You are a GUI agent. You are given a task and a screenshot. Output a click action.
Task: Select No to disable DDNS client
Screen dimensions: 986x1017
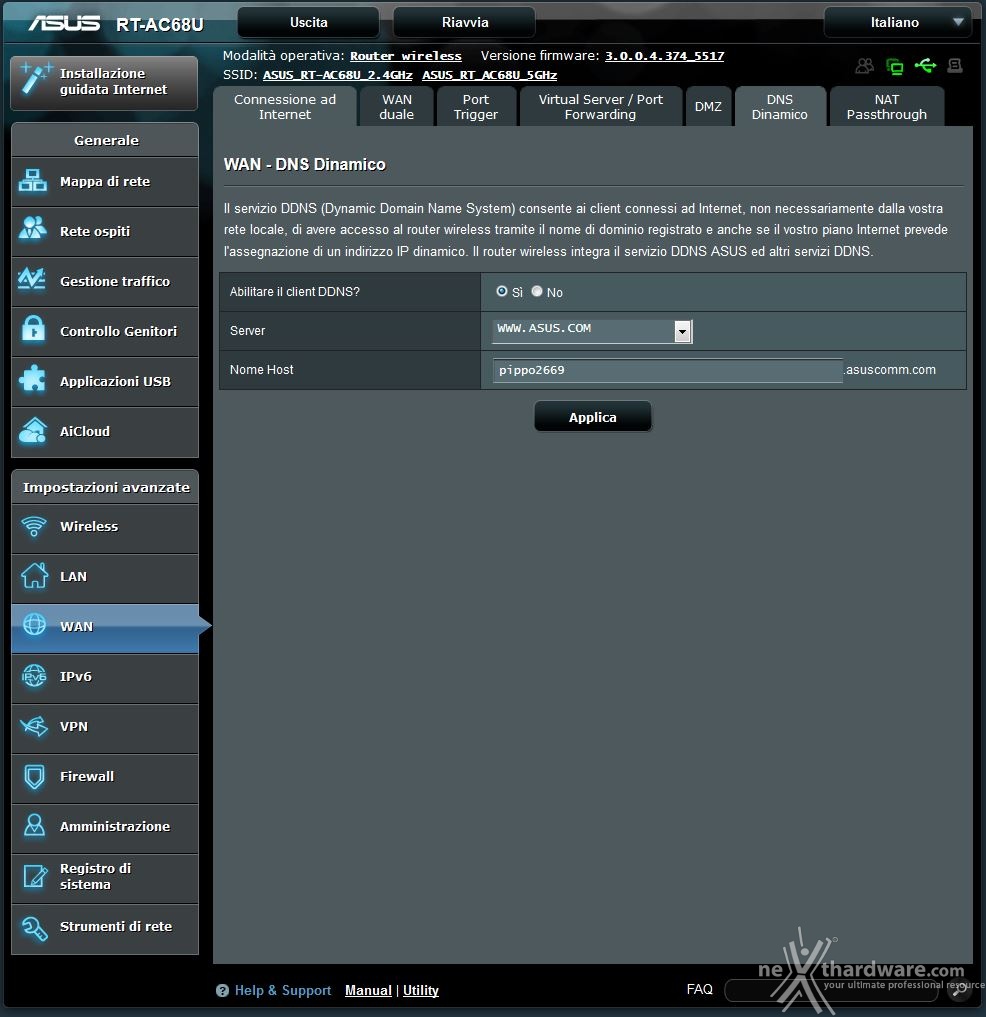(536, 291)
